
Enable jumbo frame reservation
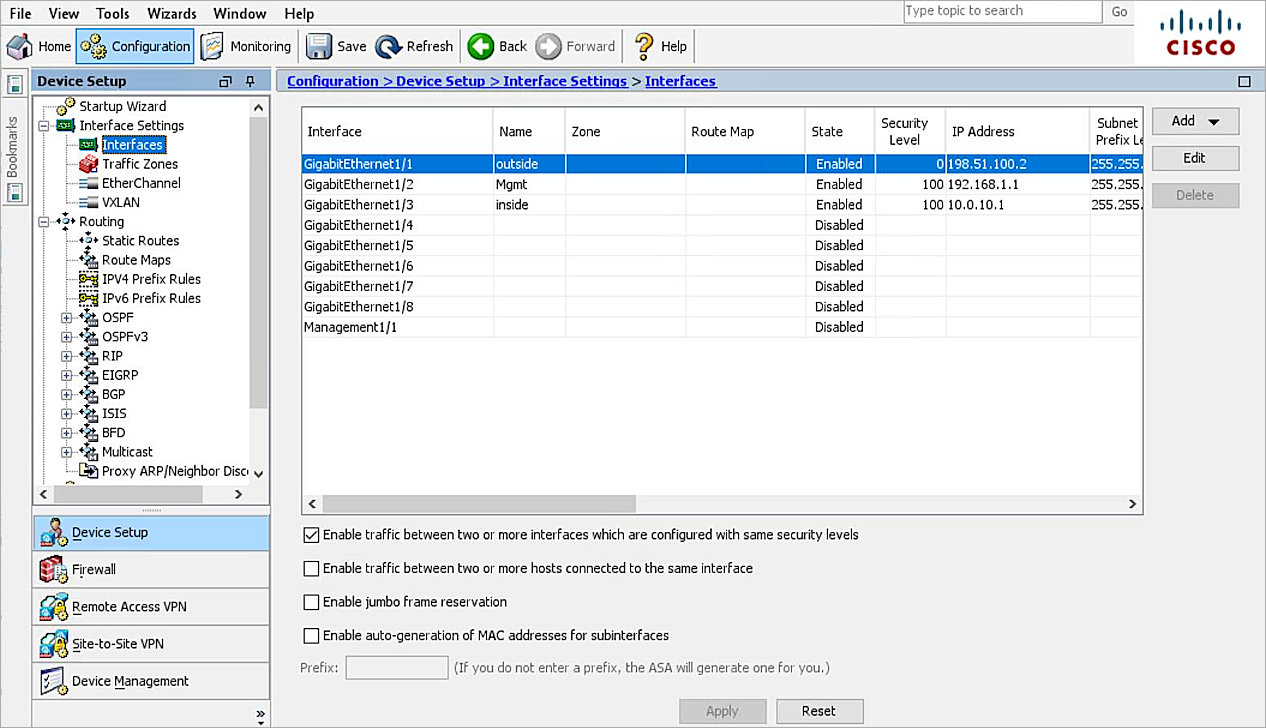(x=313, y=602)
